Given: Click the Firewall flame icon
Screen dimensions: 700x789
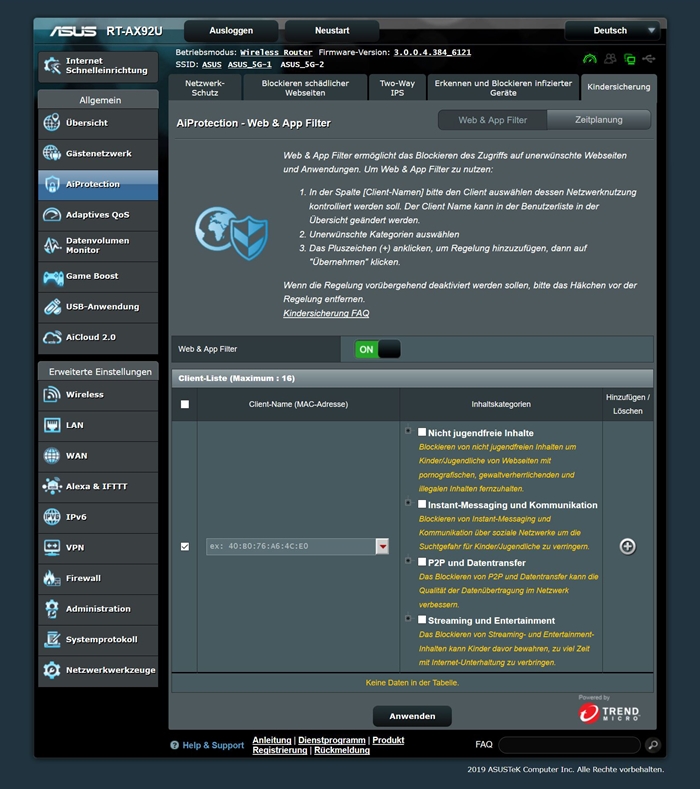Looking at the screenshot, I should 52,578.
